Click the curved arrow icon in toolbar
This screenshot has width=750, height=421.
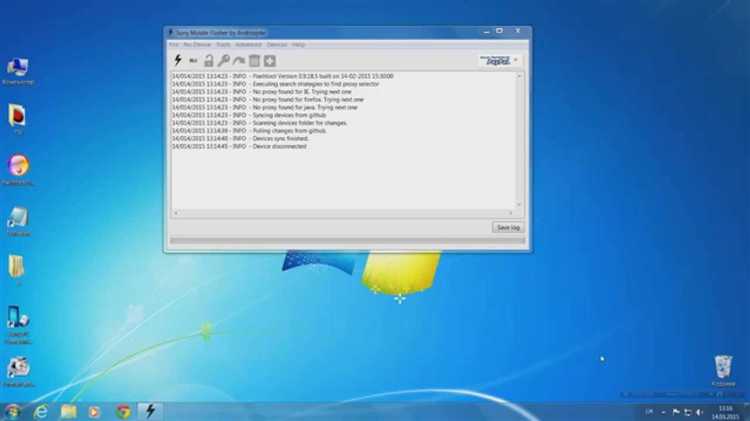(x=239, y=61)
